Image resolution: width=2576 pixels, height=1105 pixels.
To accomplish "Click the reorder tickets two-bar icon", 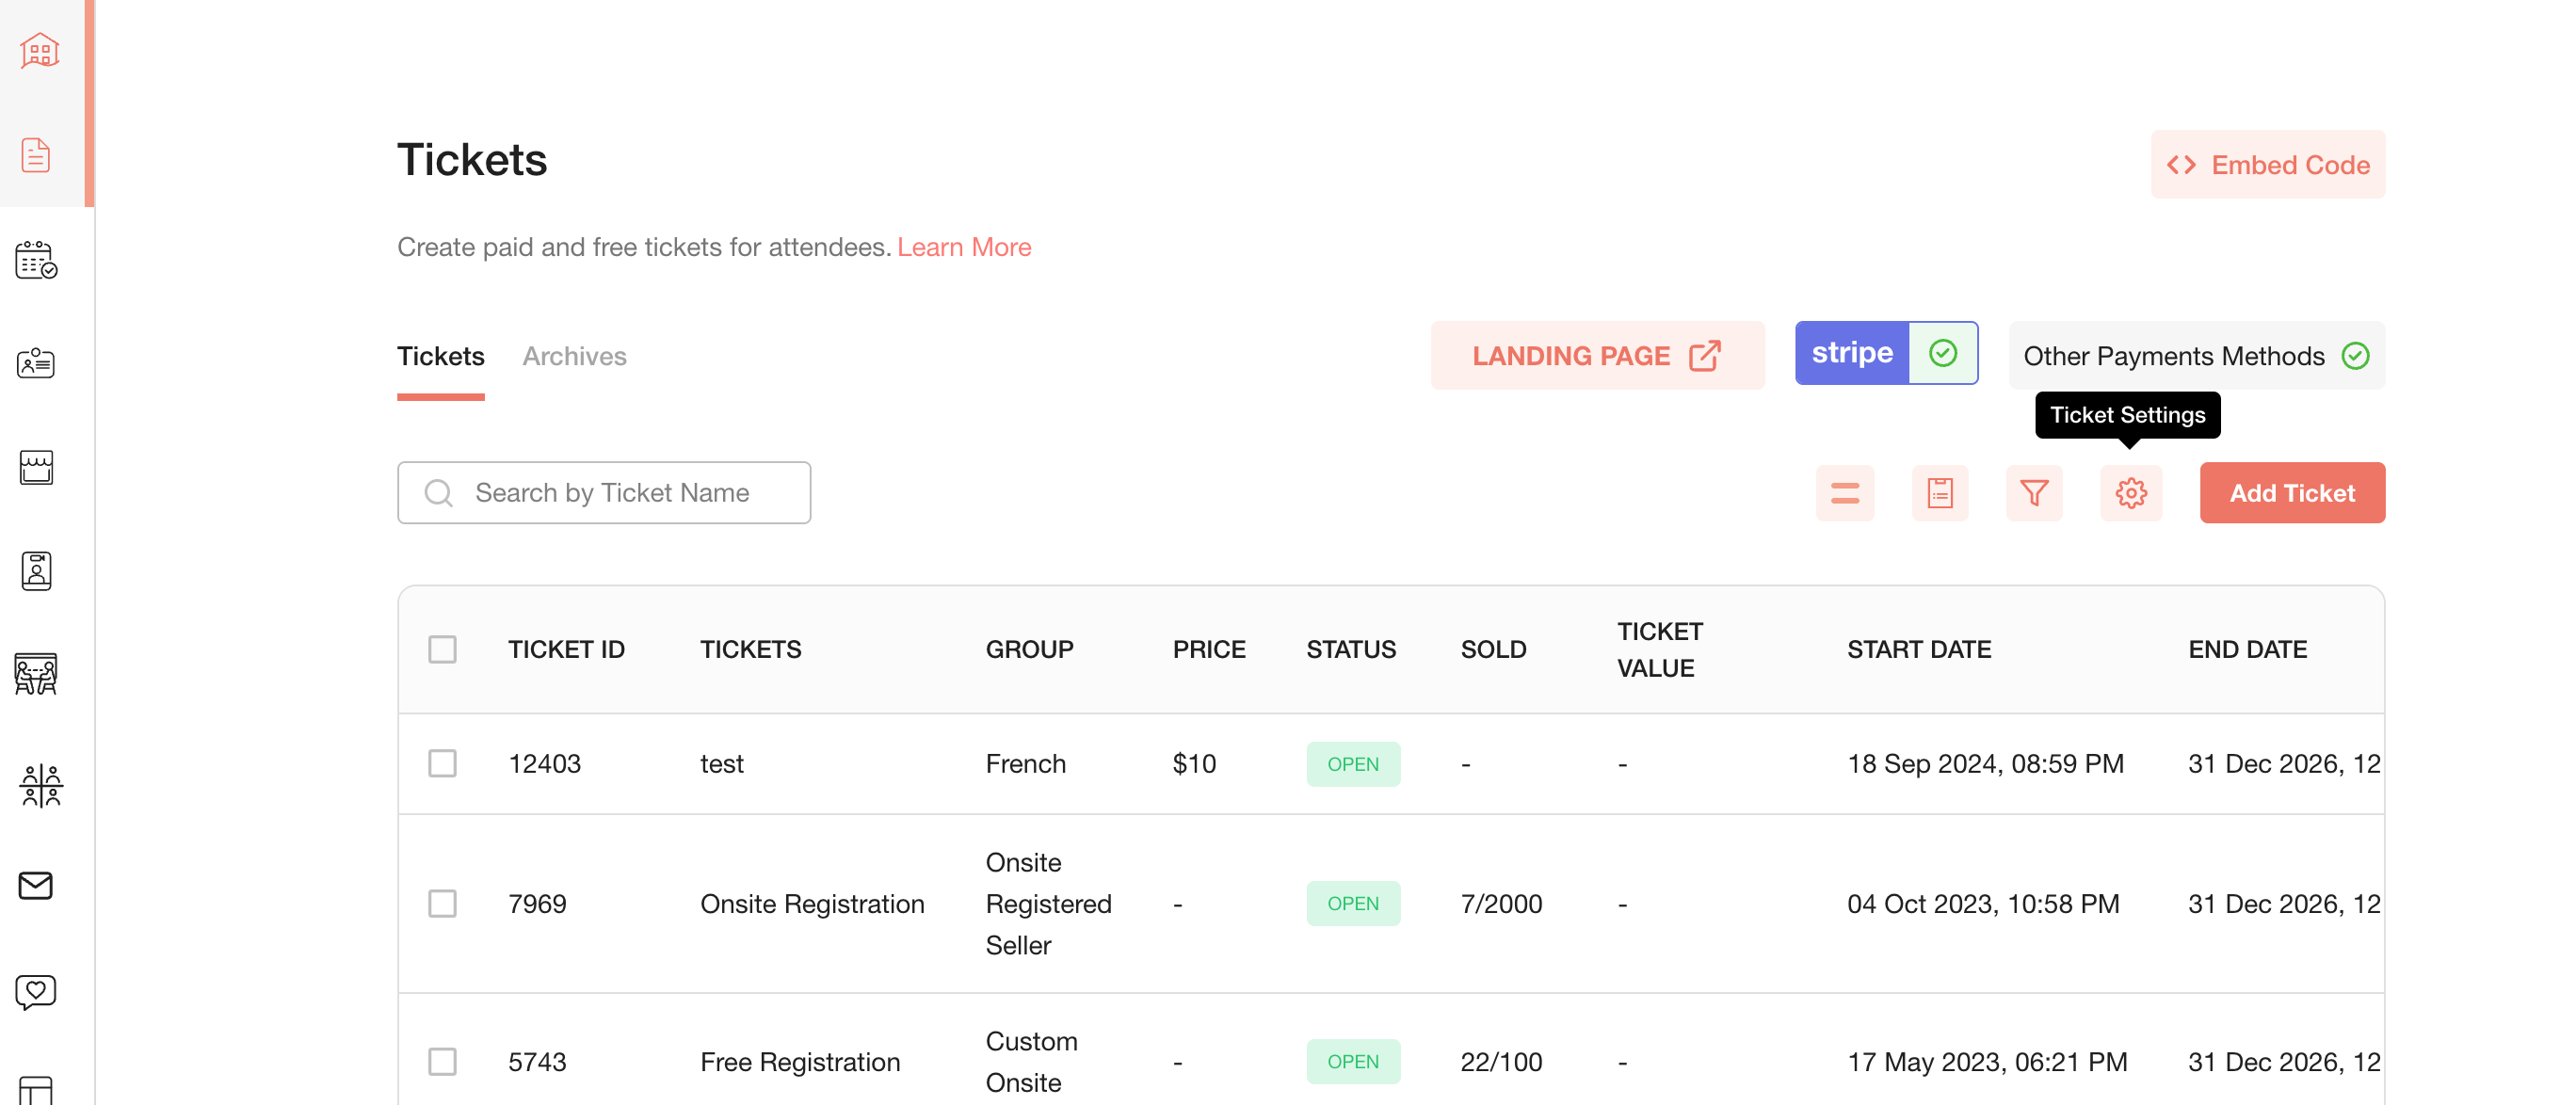I will click(1845, 493).
